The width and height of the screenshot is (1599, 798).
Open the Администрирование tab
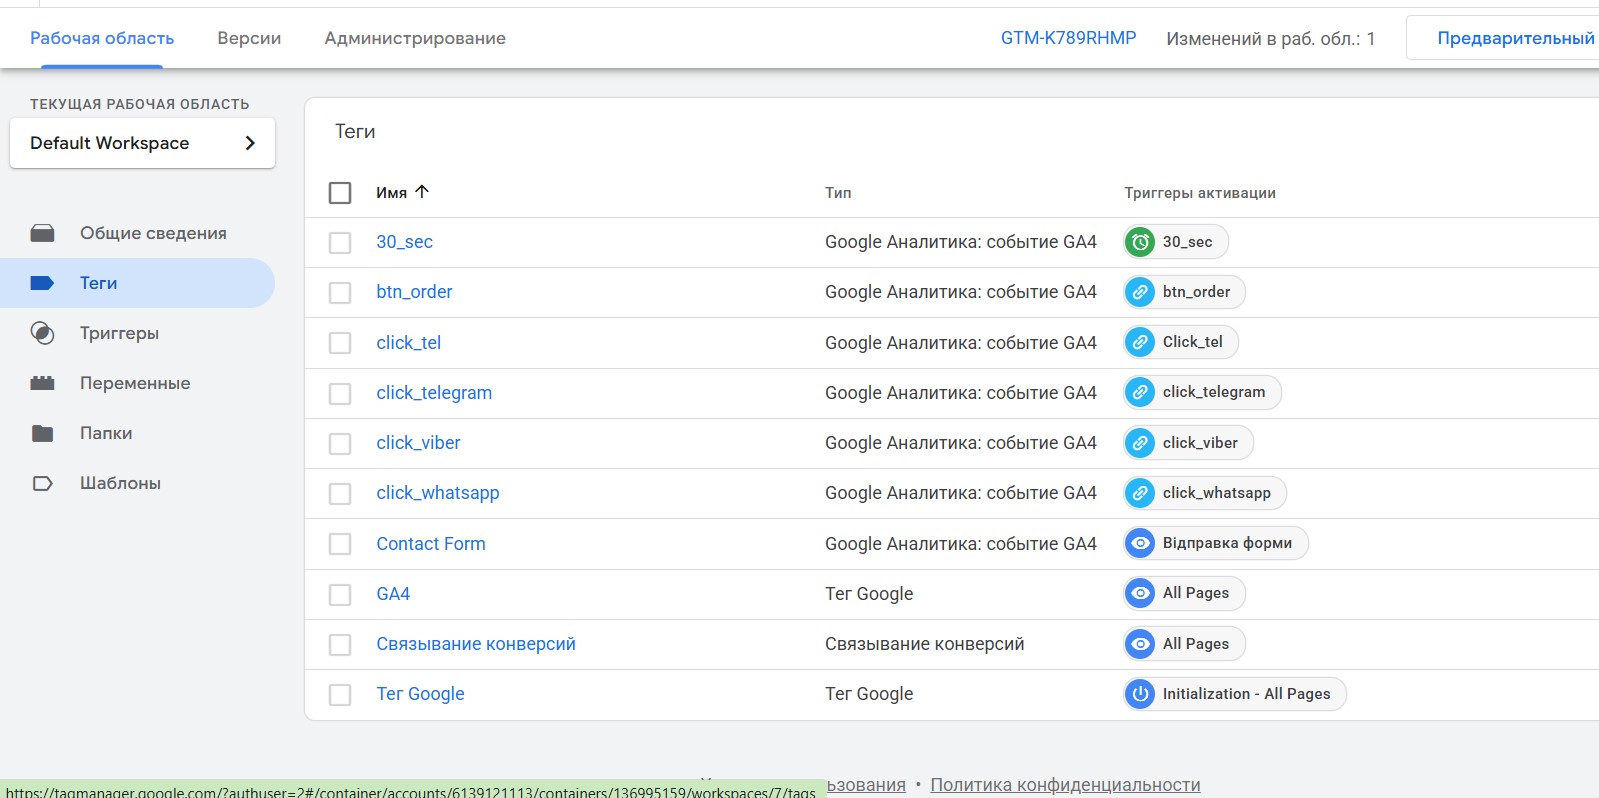tap(415, 38)
